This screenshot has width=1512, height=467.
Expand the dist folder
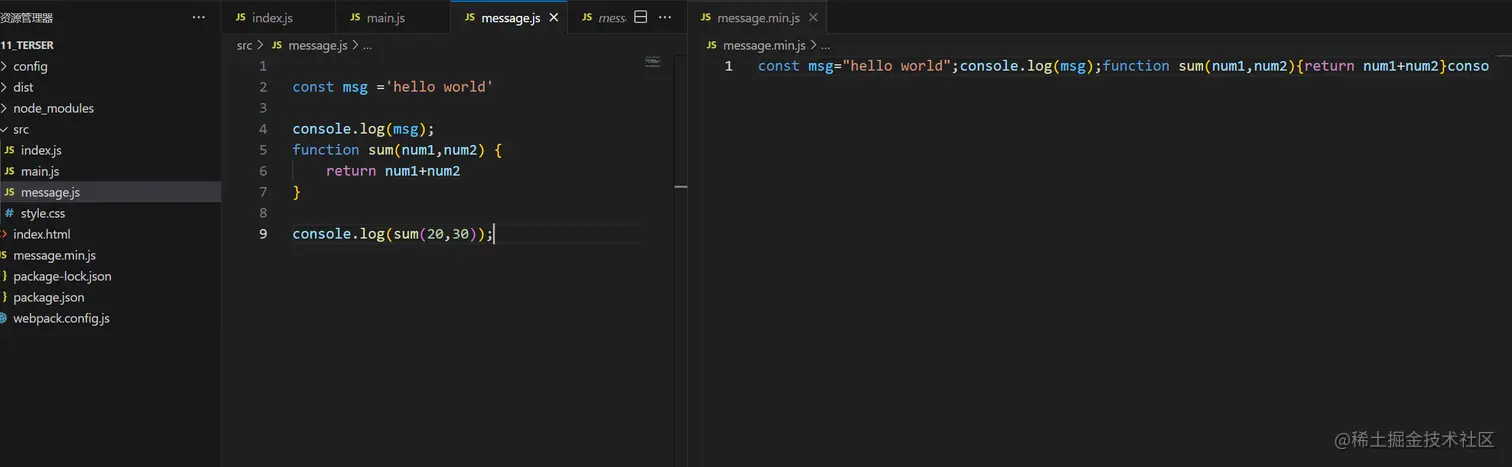[x=23, y=87]
